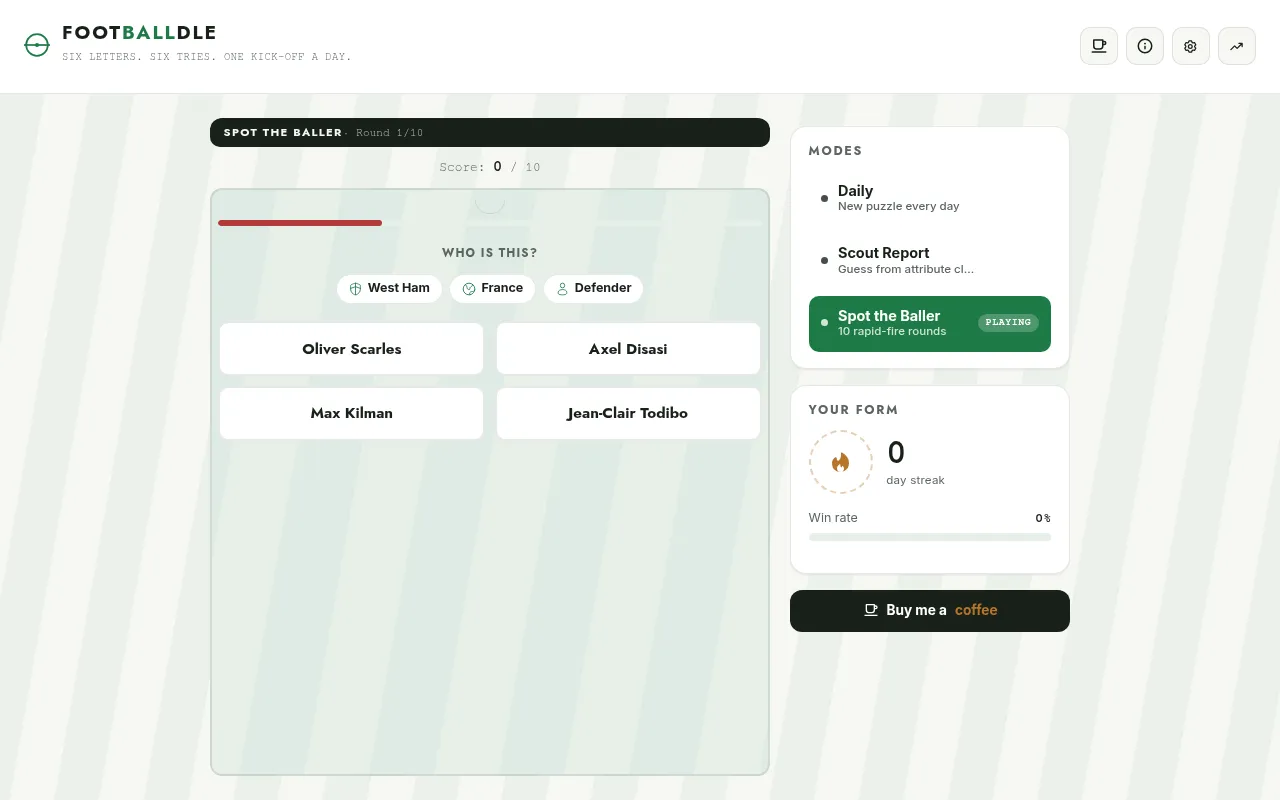1280x800 pixels.
Task: Click the cup icon in Buy me a coffee
Action: [x=871, y=610]
